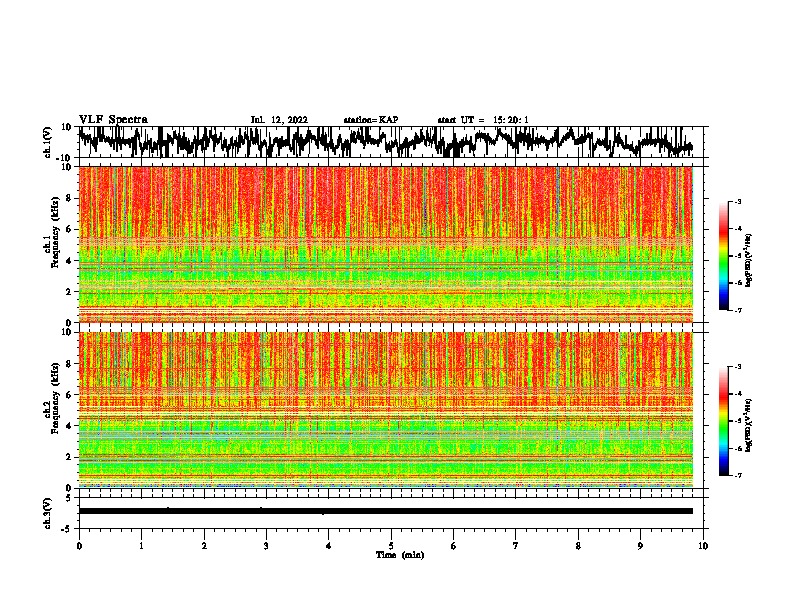
Task: Click the "4" kHz tick on ch.2 spectrogram
Action: tap(69, 426)
